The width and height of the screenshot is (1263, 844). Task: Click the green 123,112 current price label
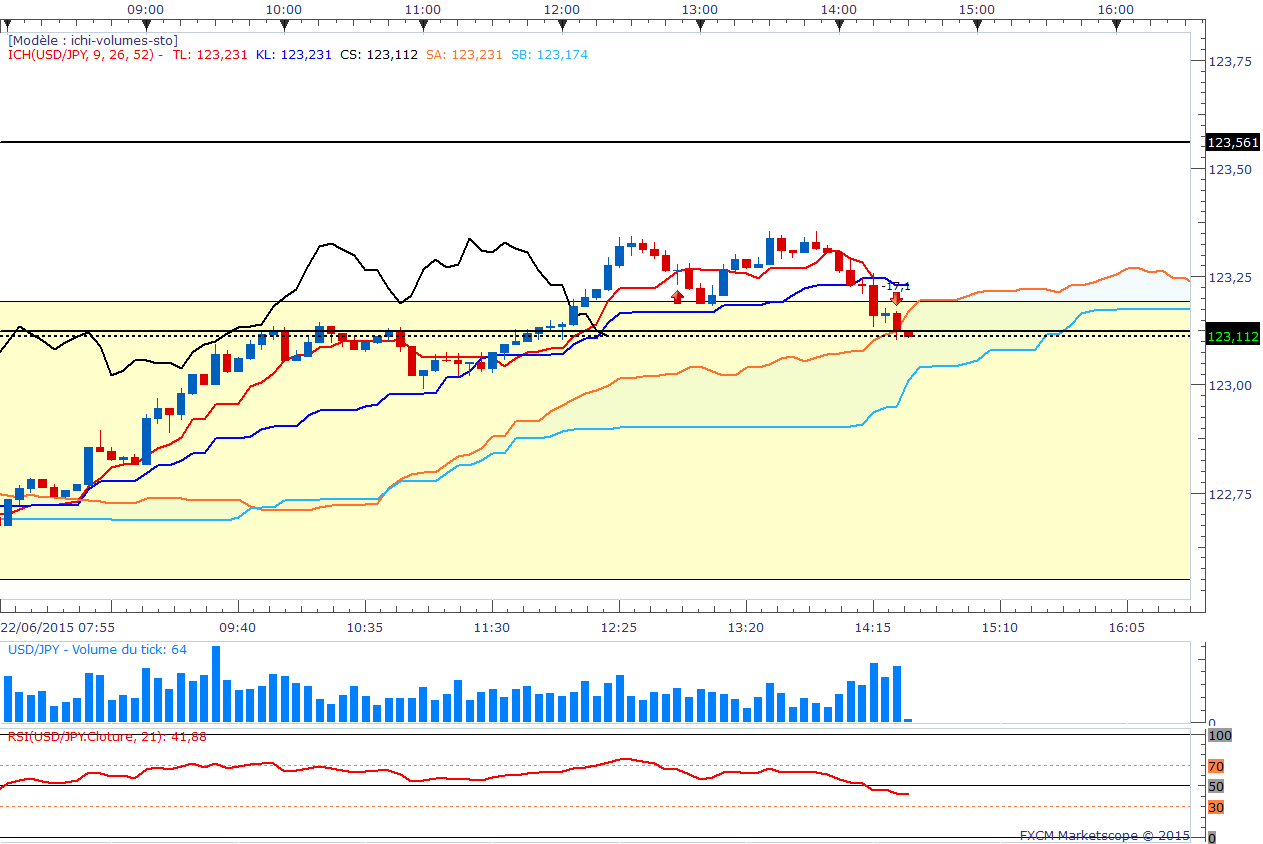[x=1233, y=336]
